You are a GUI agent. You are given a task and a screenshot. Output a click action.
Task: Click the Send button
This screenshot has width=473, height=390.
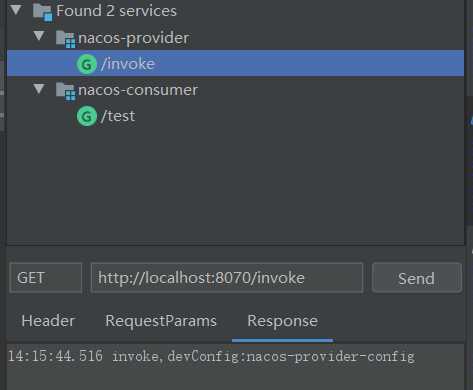pos(417,278)
